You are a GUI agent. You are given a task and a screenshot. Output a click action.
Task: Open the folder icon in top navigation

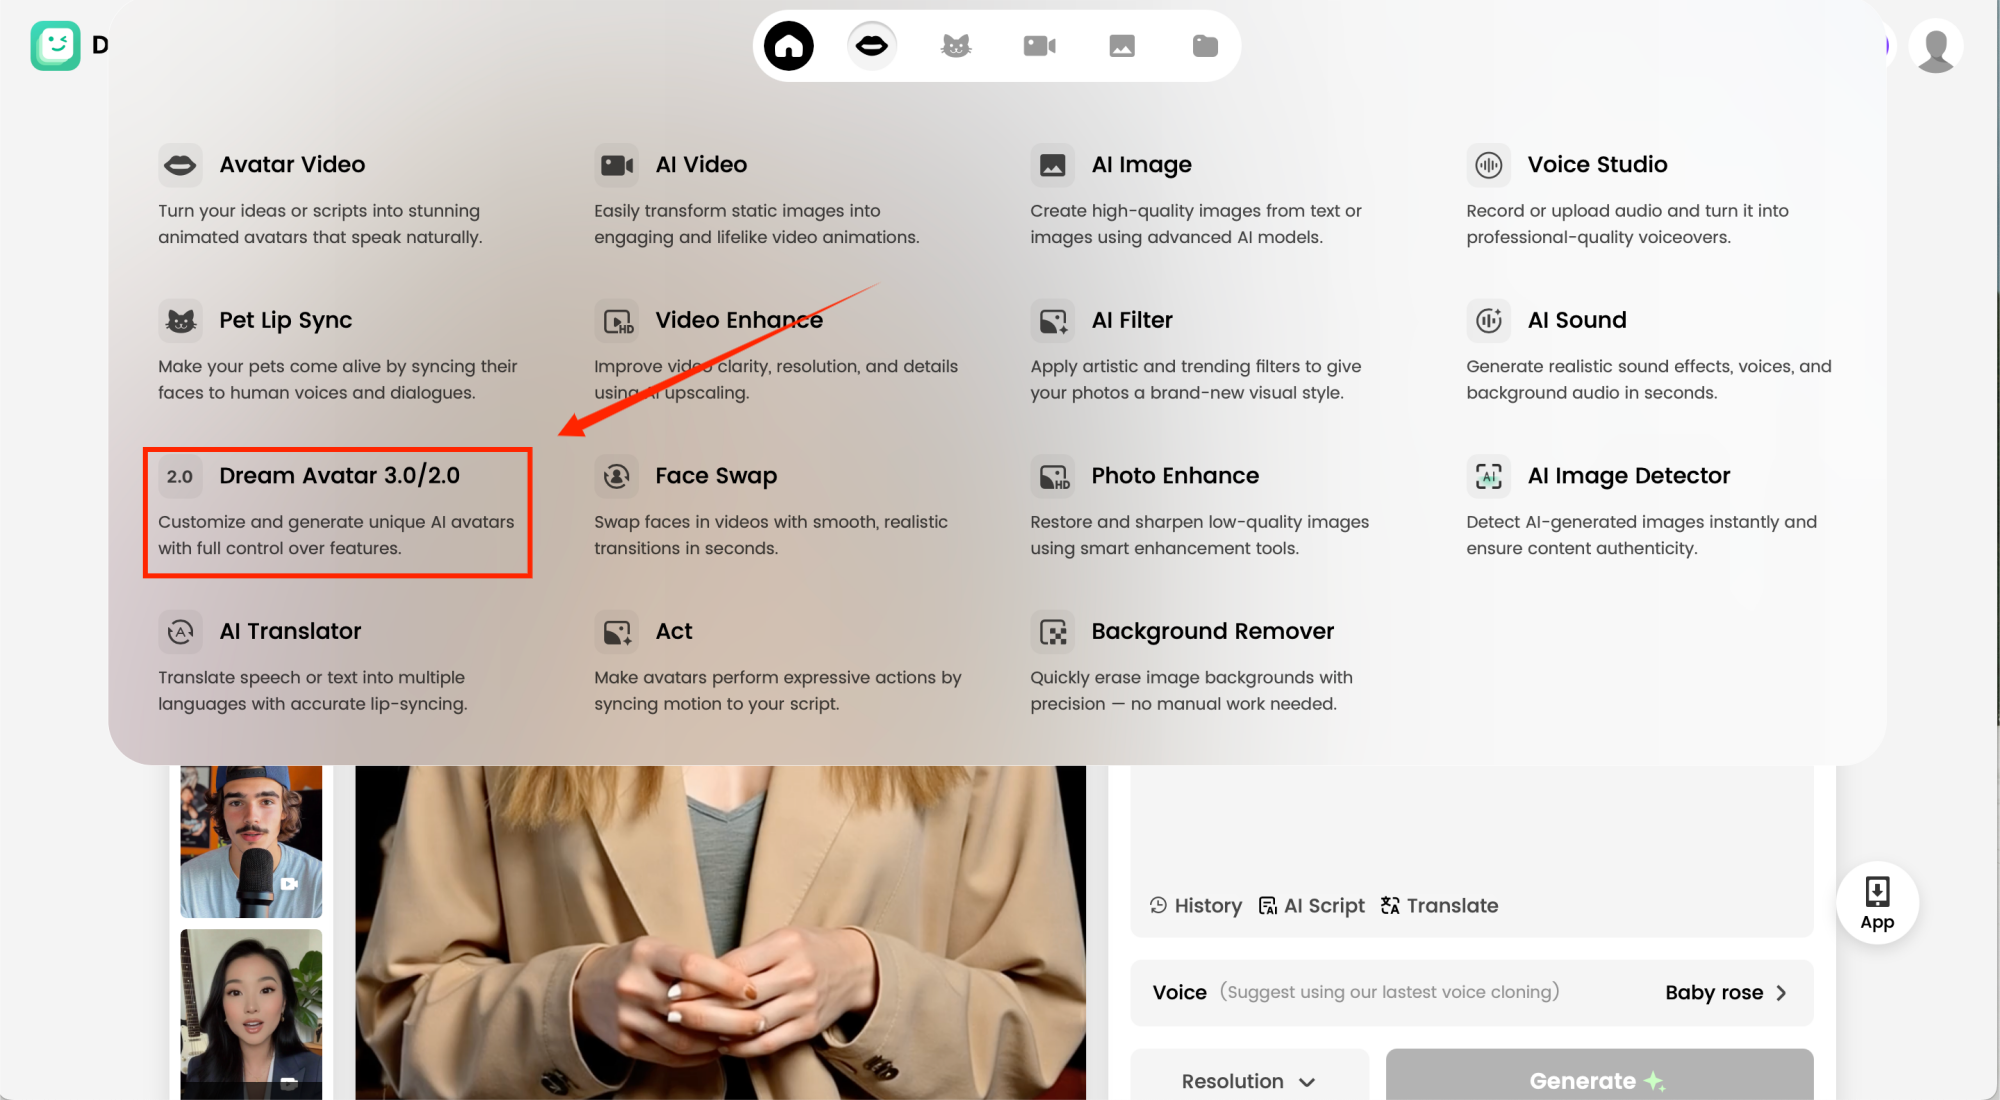coord(1205,46)
